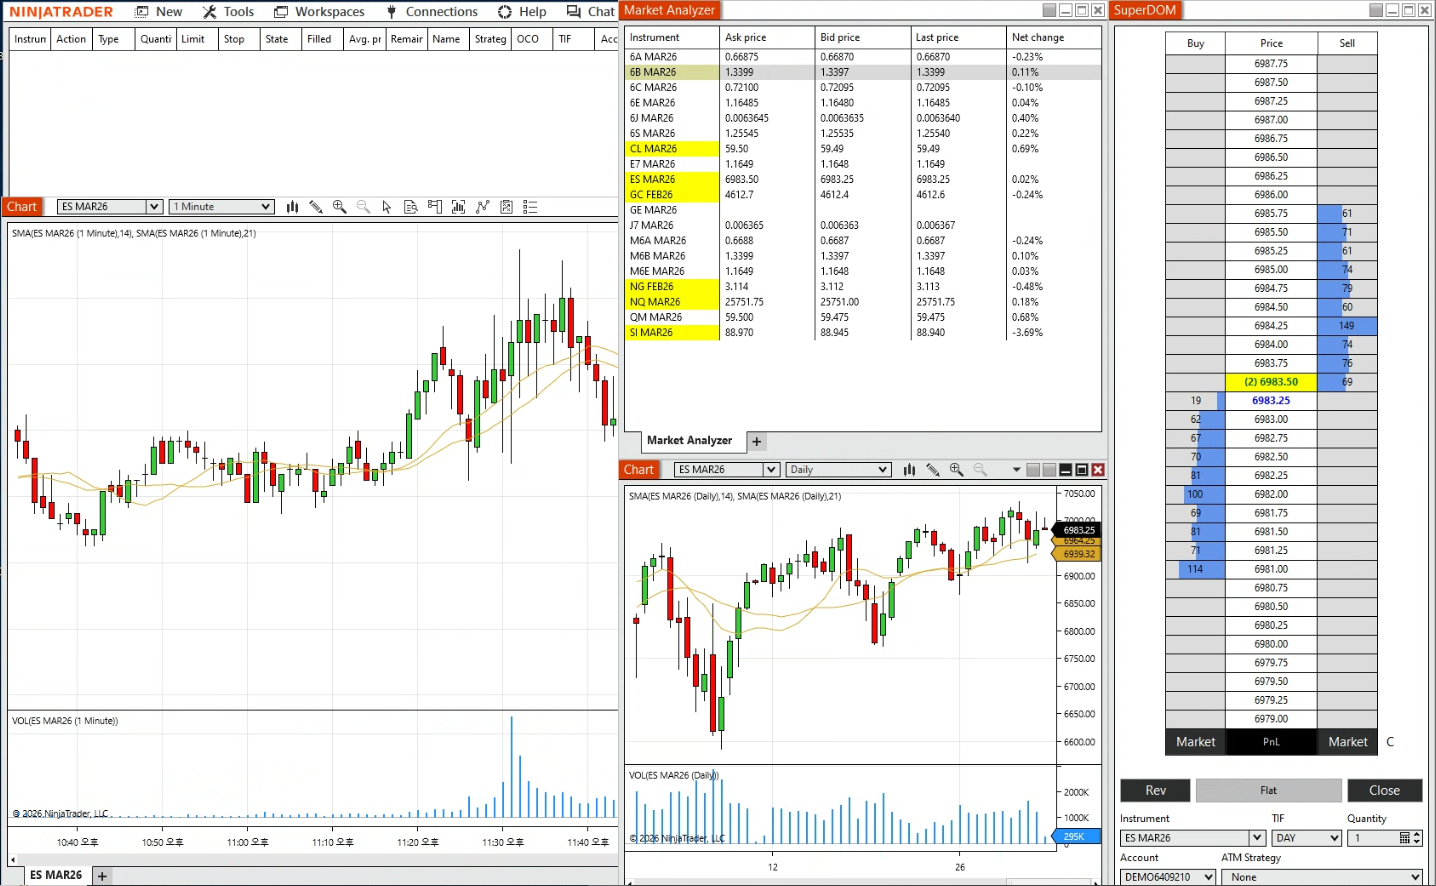Select the CL MAR26 row in Market Analyzer
1436x886 pixels.
tap(862, 149)
